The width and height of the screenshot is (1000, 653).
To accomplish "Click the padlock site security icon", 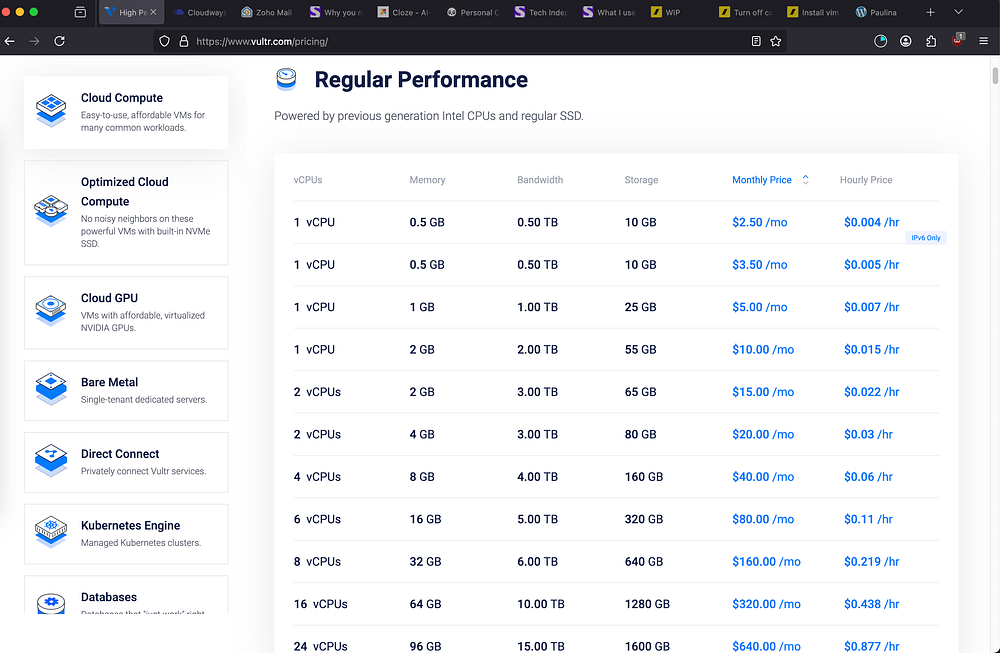I will 184,41.
